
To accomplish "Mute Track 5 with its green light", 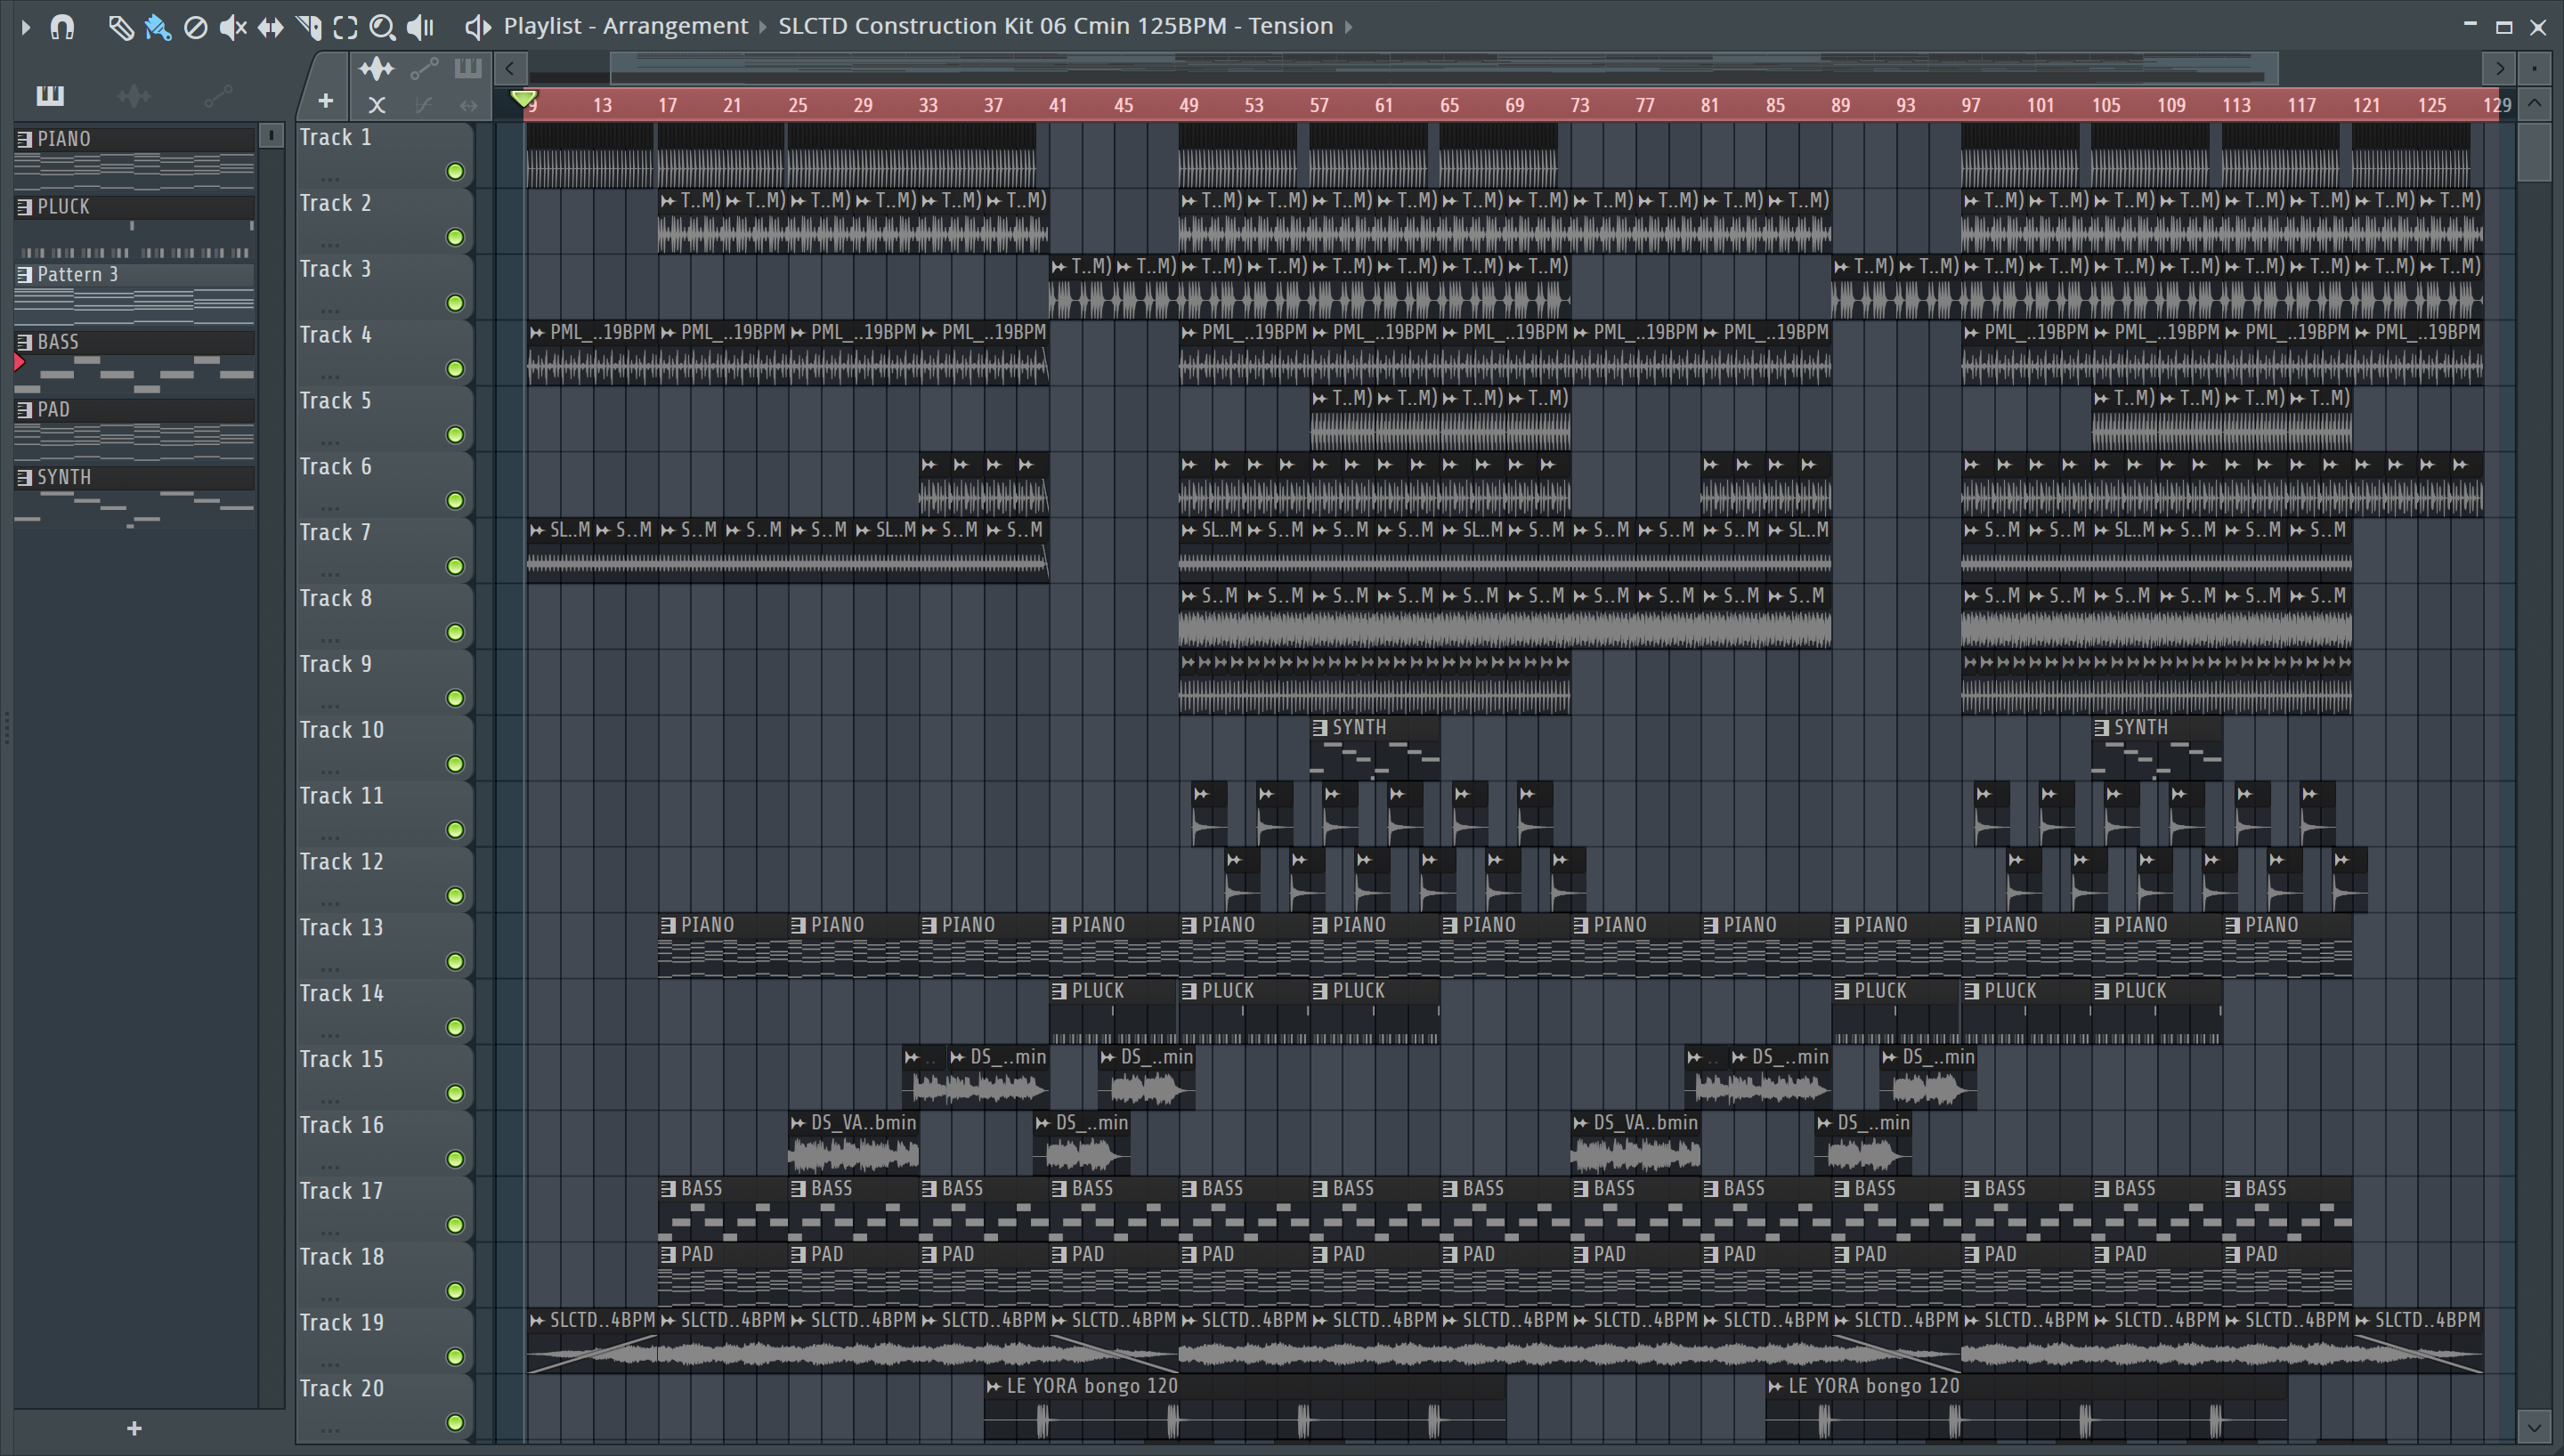I will tap(455, 435).
